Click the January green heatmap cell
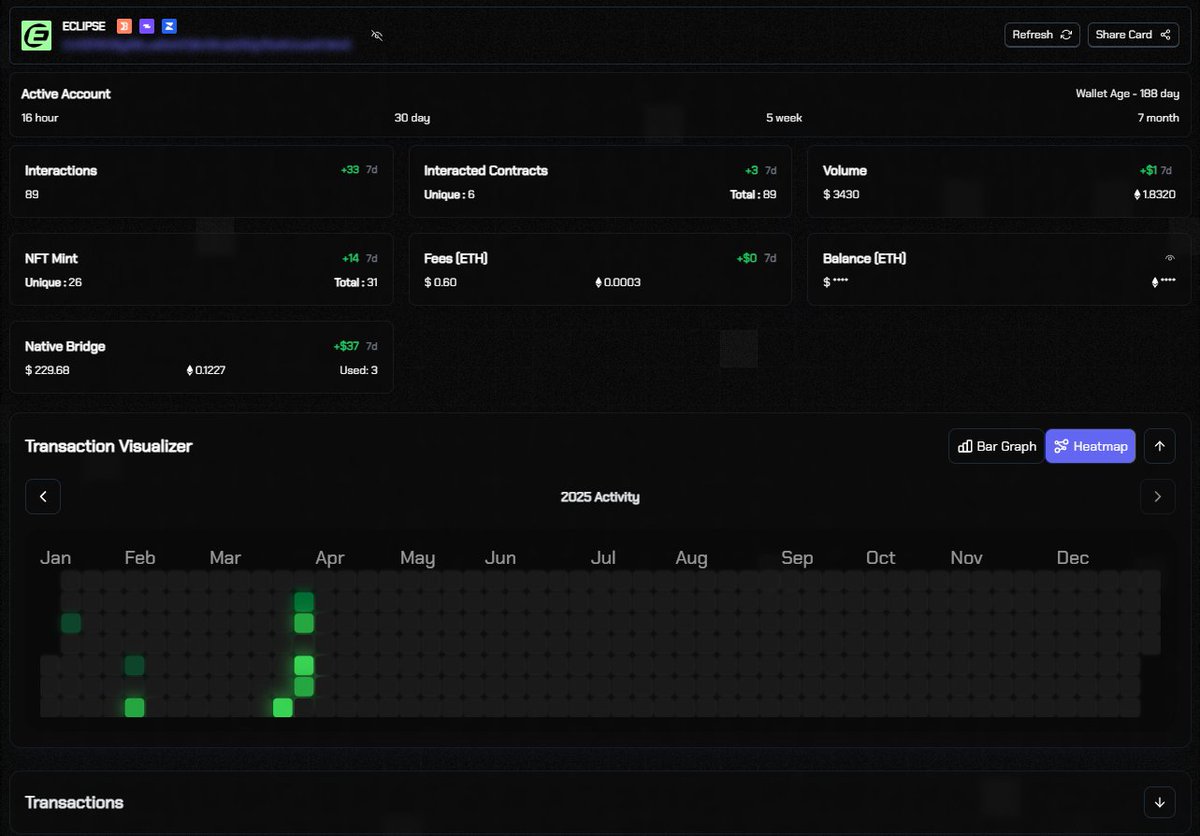The image size is (1200, 836). tap(71, 623)
